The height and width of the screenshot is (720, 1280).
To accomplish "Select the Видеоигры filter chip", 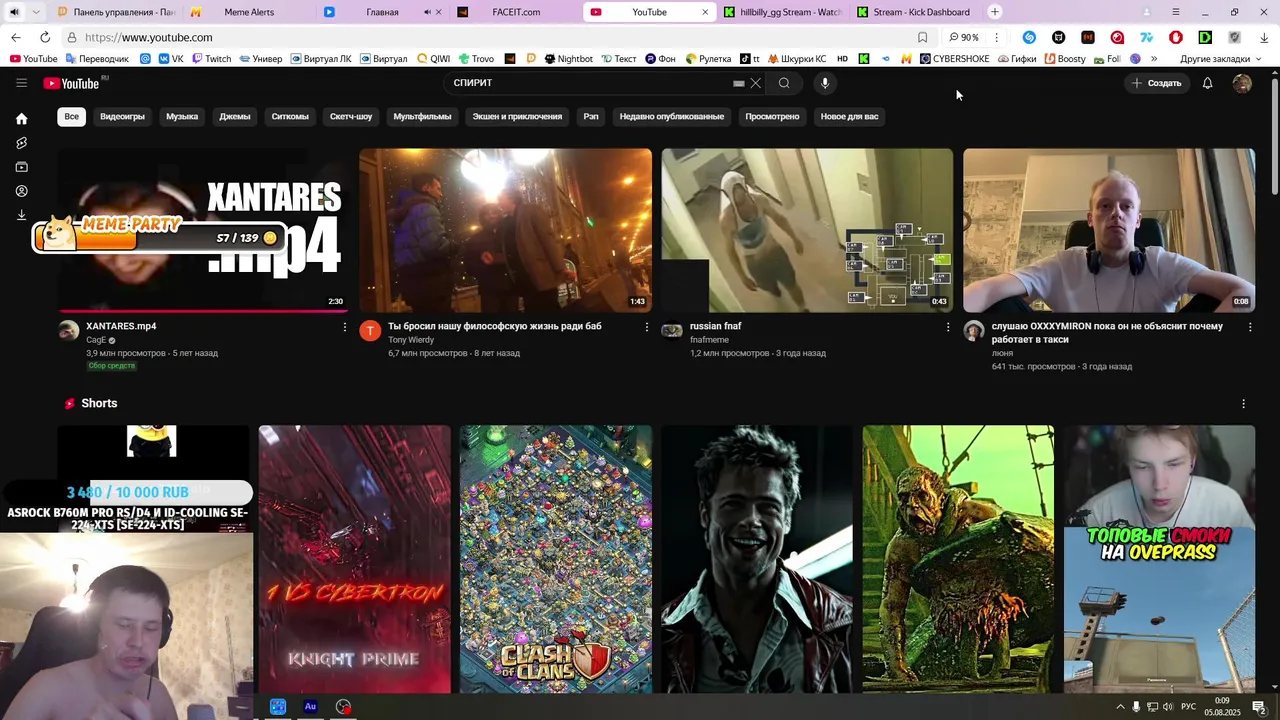I will 122,116.
